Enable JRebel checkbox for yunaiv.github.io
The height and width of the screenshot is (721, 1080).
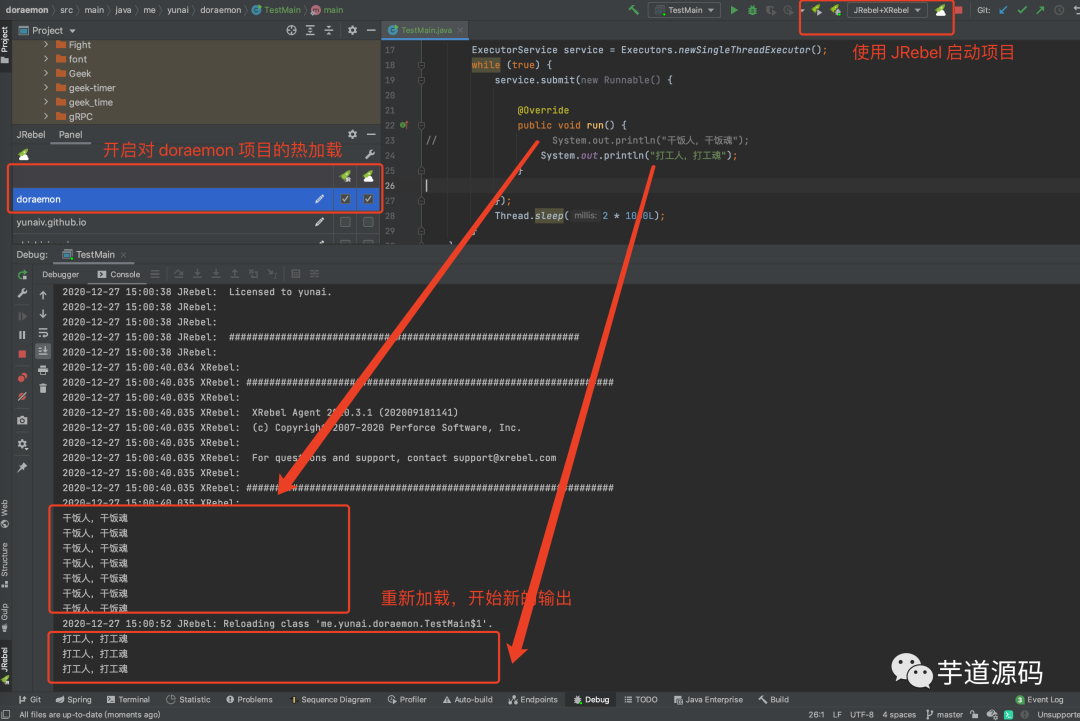tap(345, 222)
